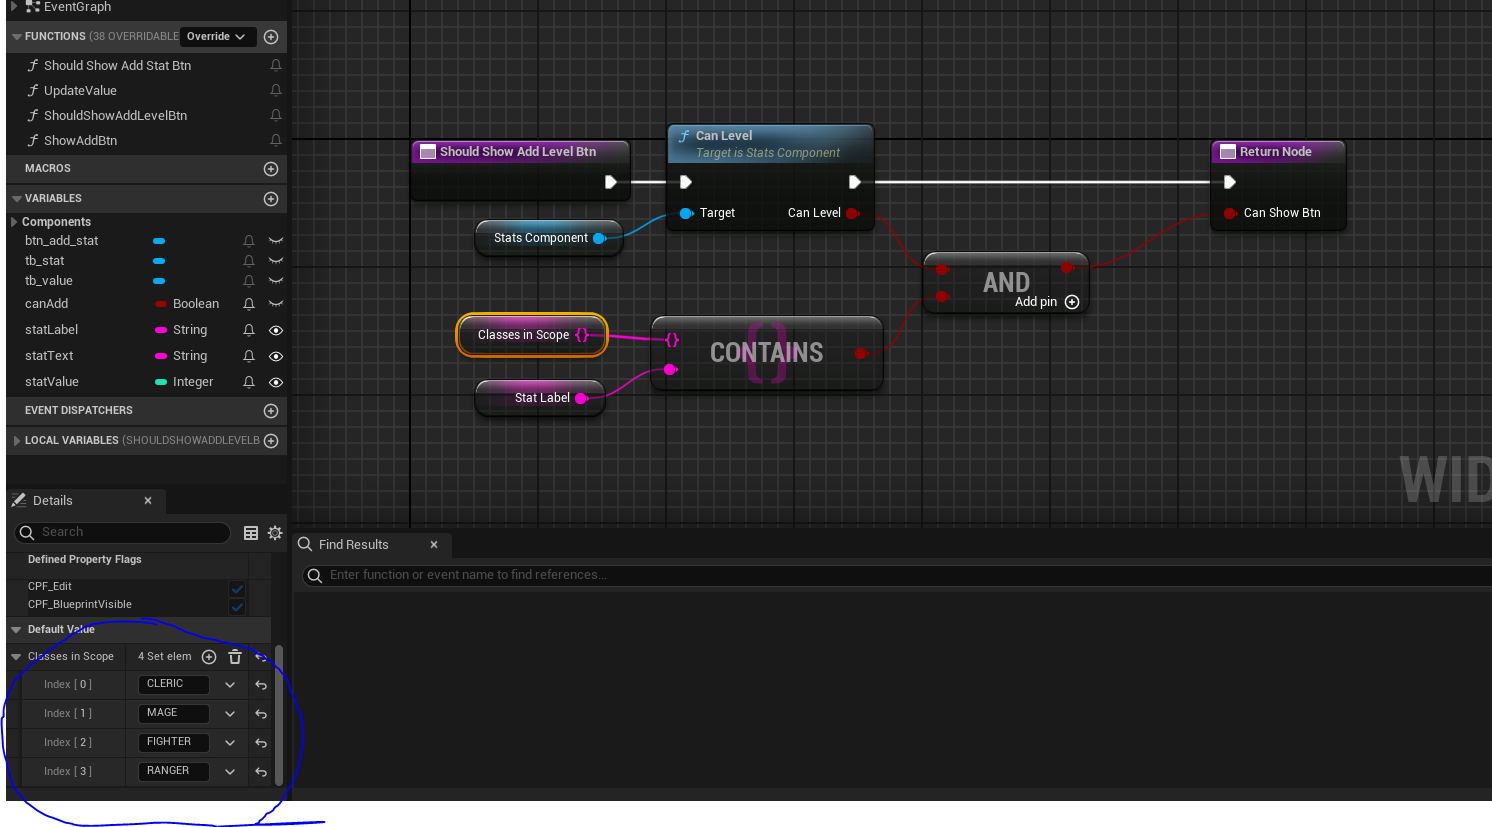1492x827 pixels.
Task: Click bell icon for ShouldShowAddLevelBtn function
Action: [x=276, y=116]
